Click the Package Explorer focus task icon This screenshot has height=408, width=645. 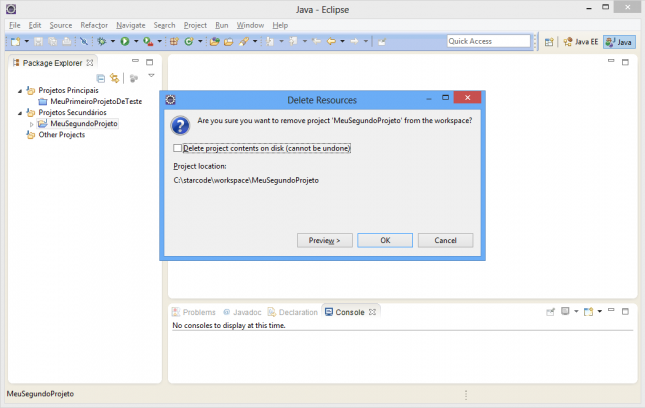(134, 78)
